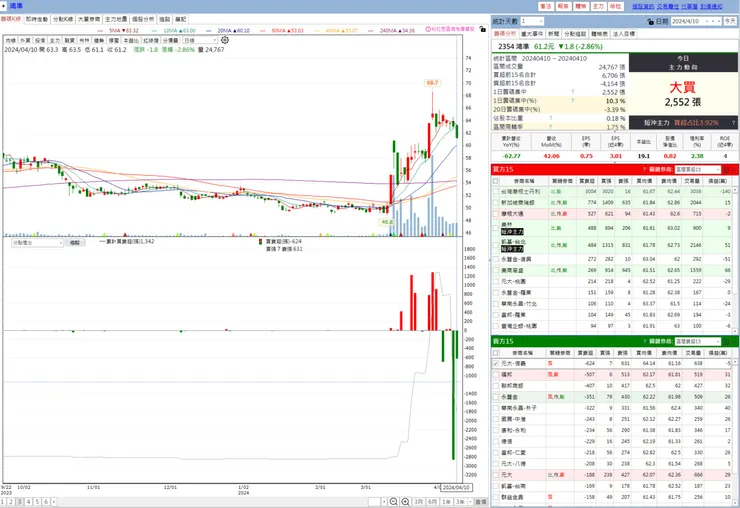Click 1年 range button
The width and height of the screenshot is (740, 508).
(446, 502)
